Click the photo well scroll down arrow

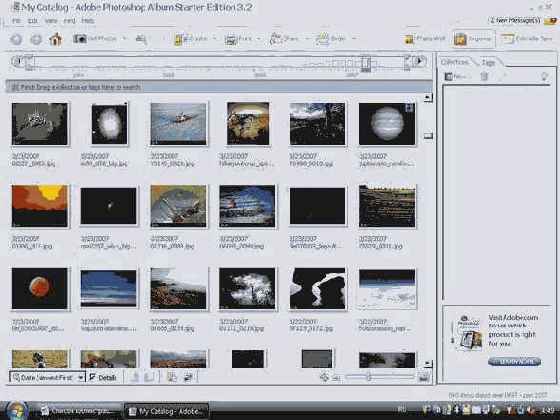pos(427,364)
